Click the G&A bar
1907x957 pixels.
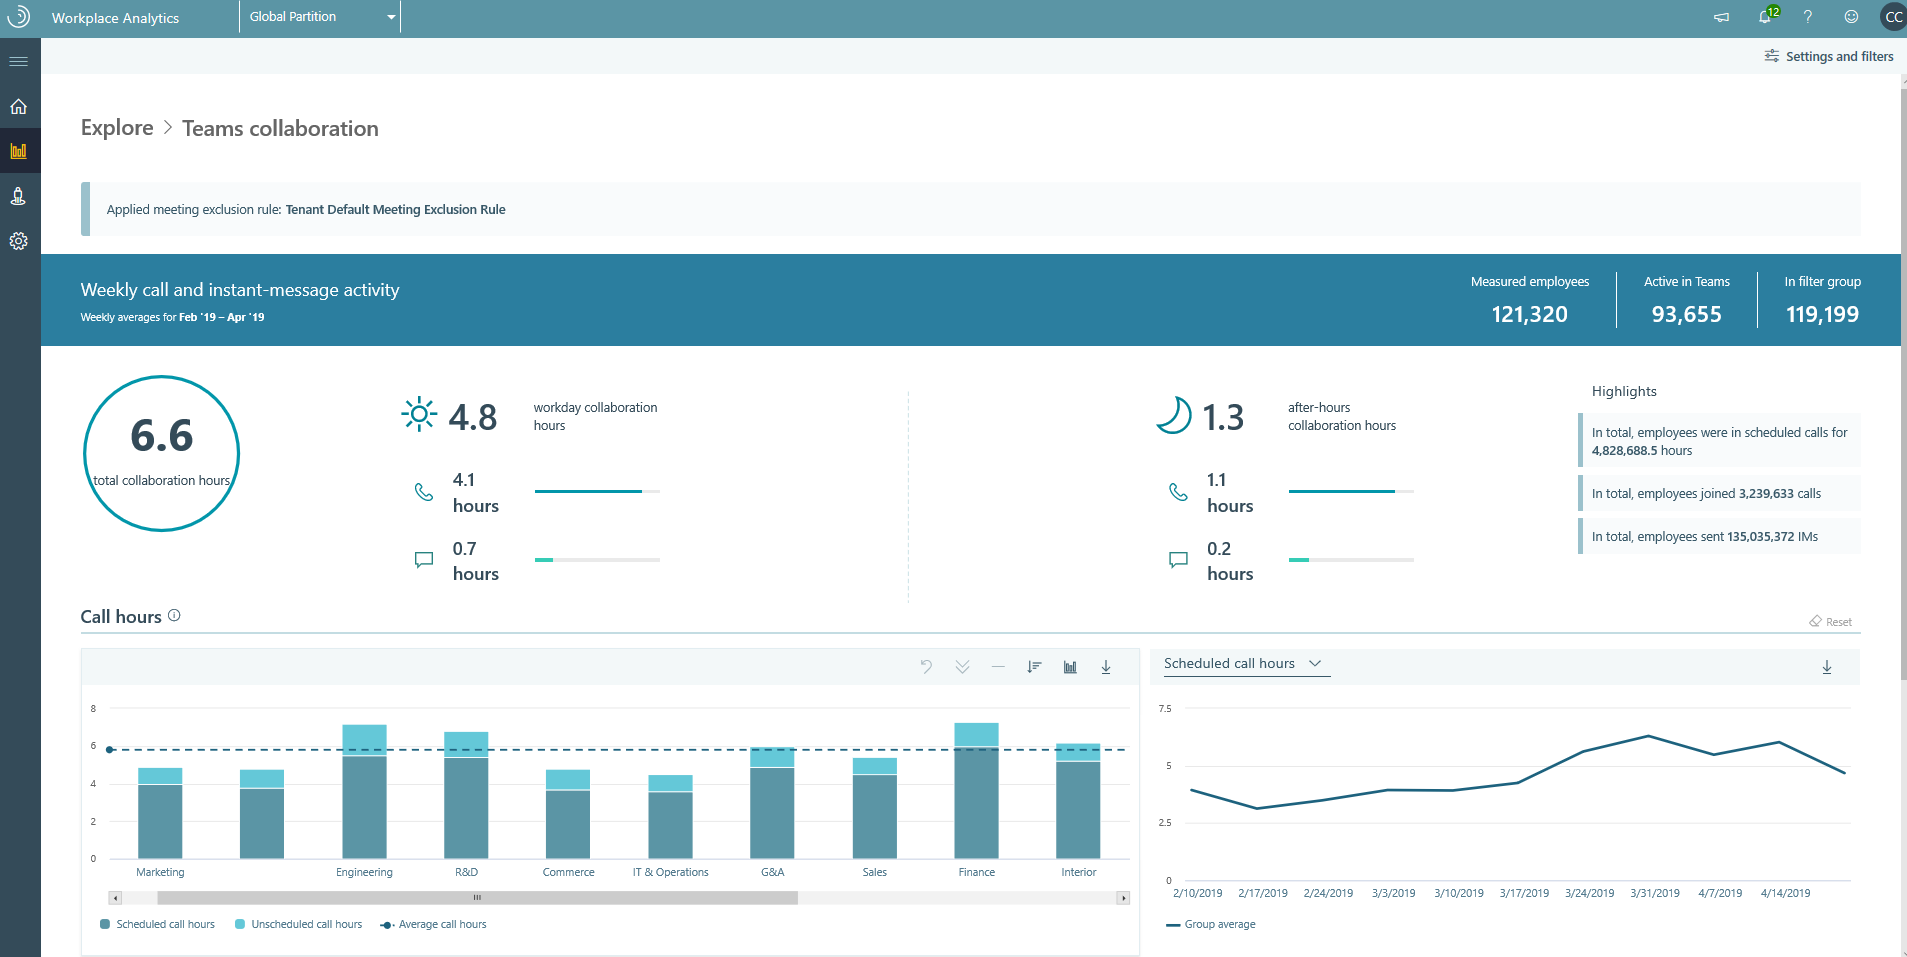click(x=772, y=803)
